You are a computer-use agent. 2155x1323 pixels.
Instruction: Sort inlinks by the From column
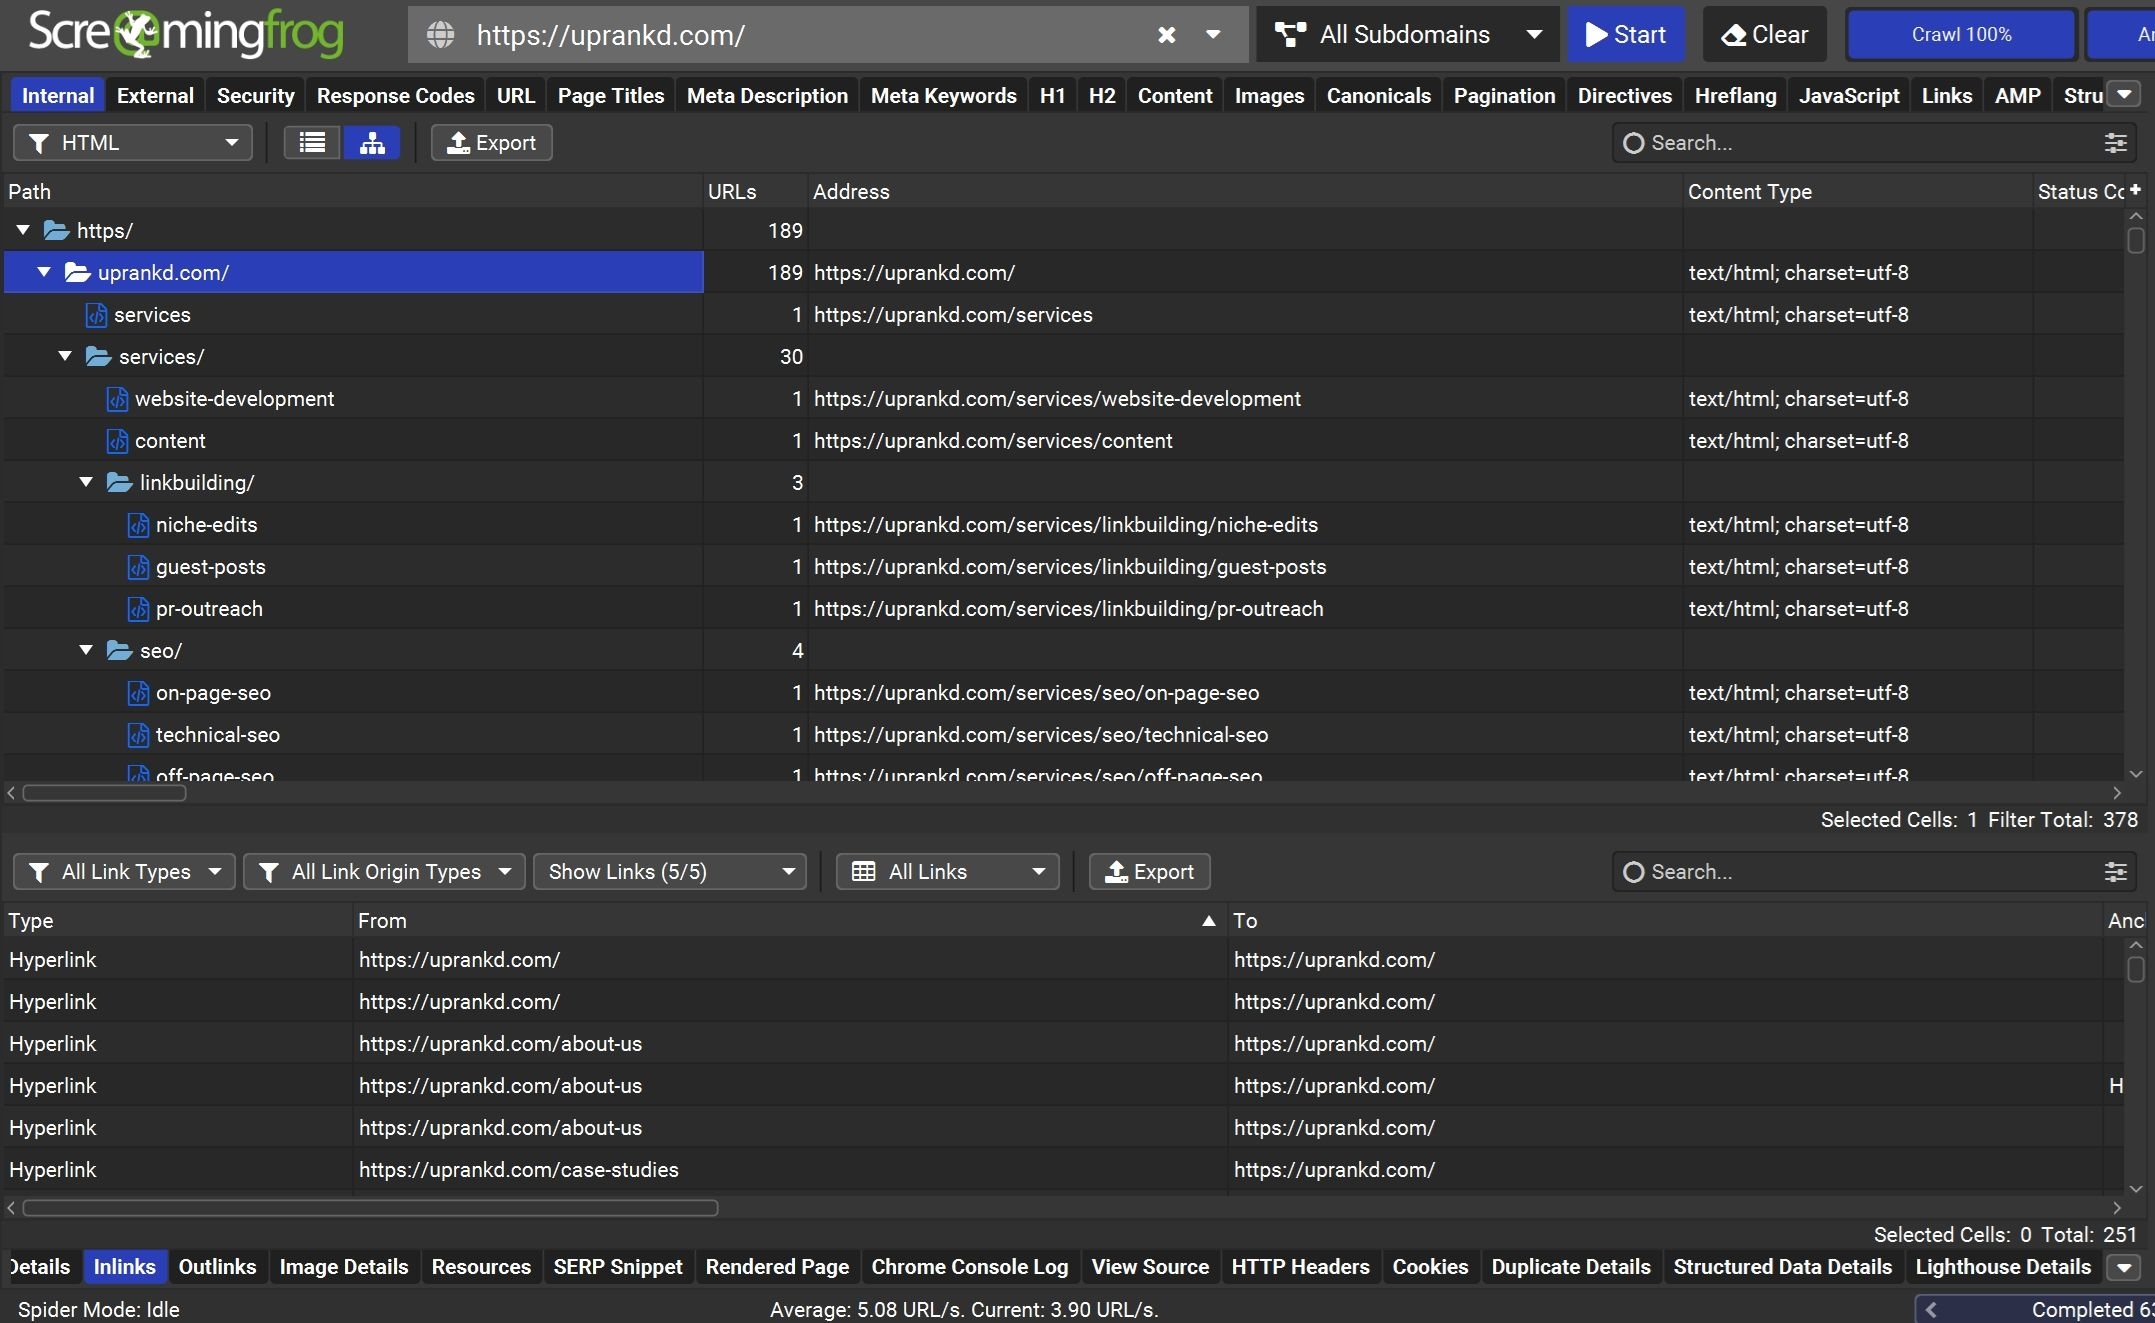[789, 920]
